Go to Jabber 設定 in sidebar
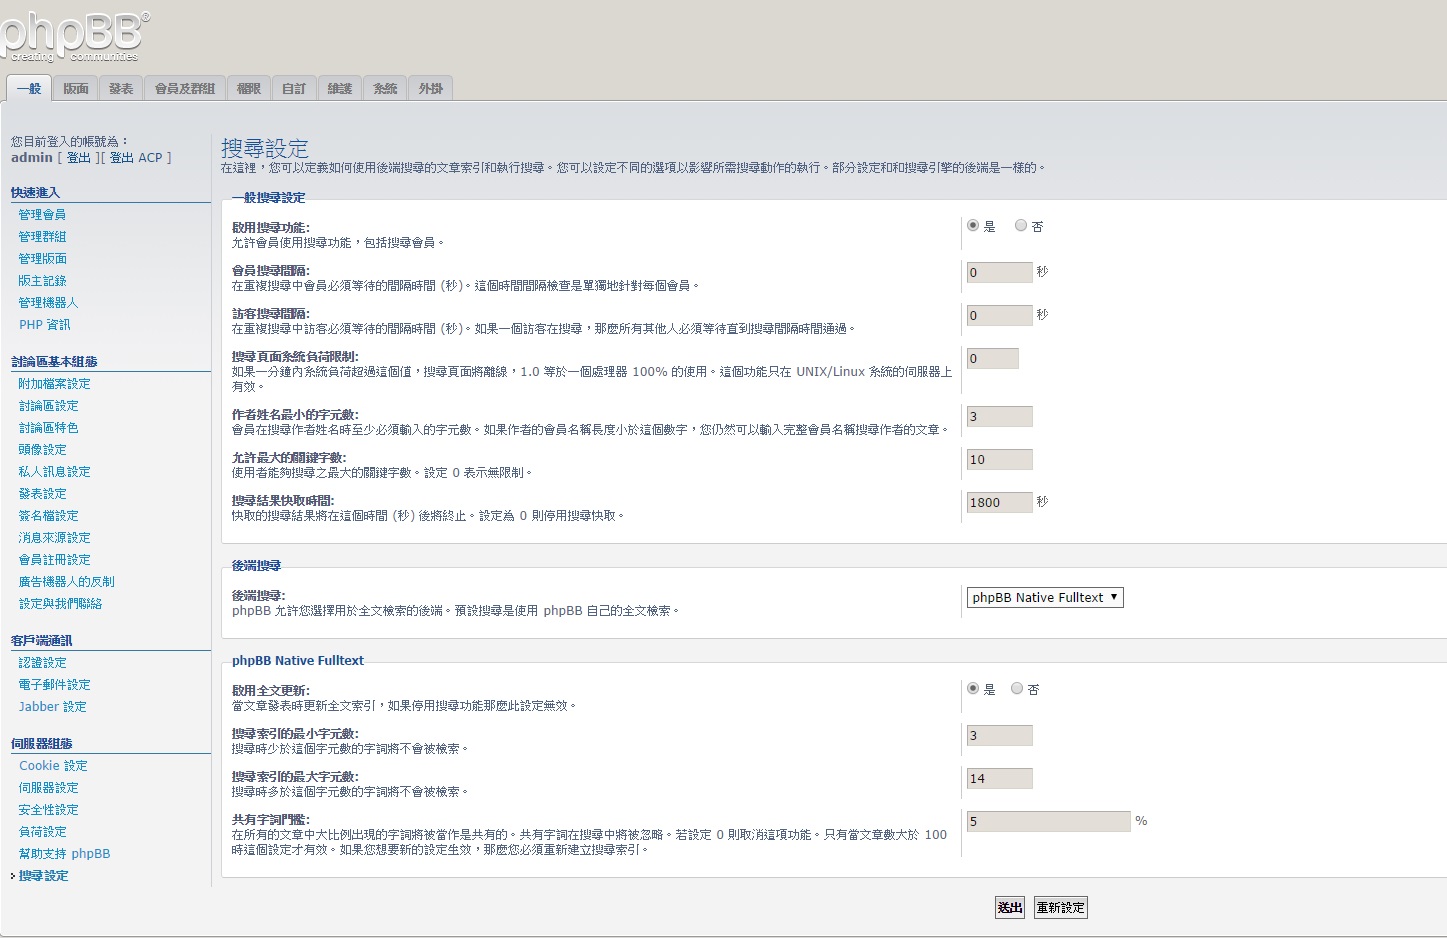Image resolution: width=1447 pixels, height=938 pixels. pyautogui.click(x=53, y=707)
